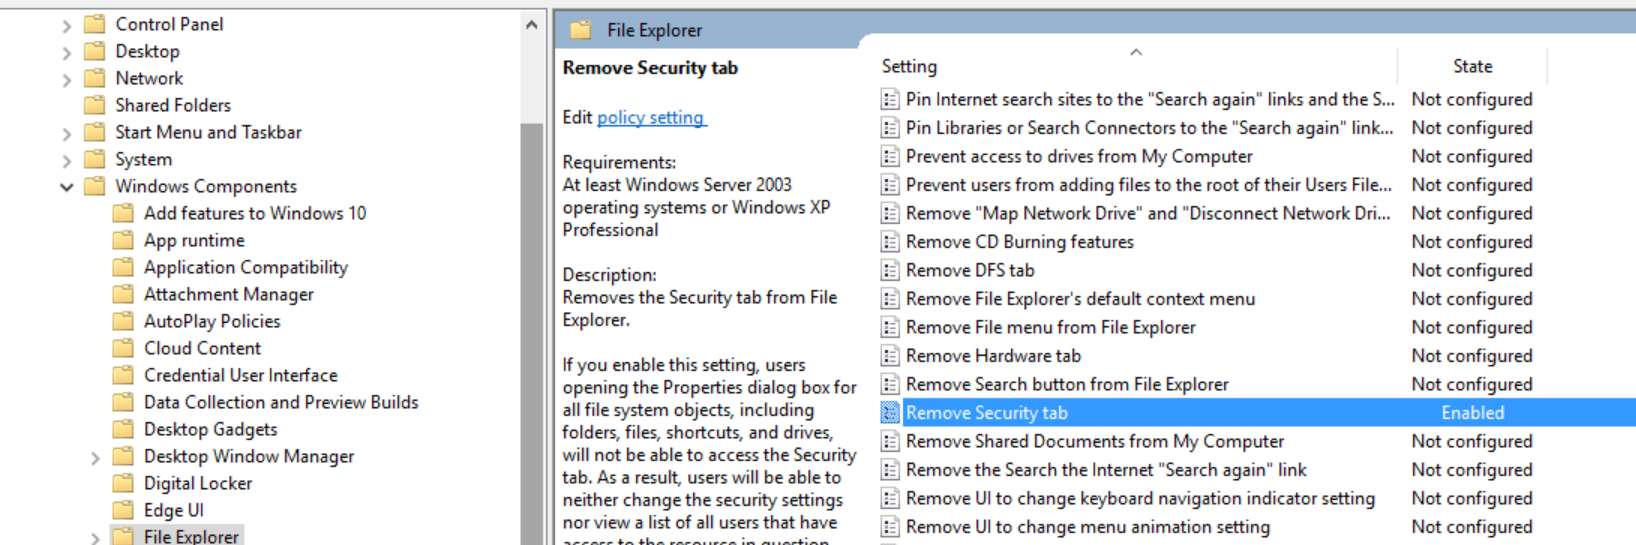Viewport: 1636px width, 545px height.
Task: Select Prevent access to drives from My Computer
Action: pyautogui.click(x=1078, y=157)
